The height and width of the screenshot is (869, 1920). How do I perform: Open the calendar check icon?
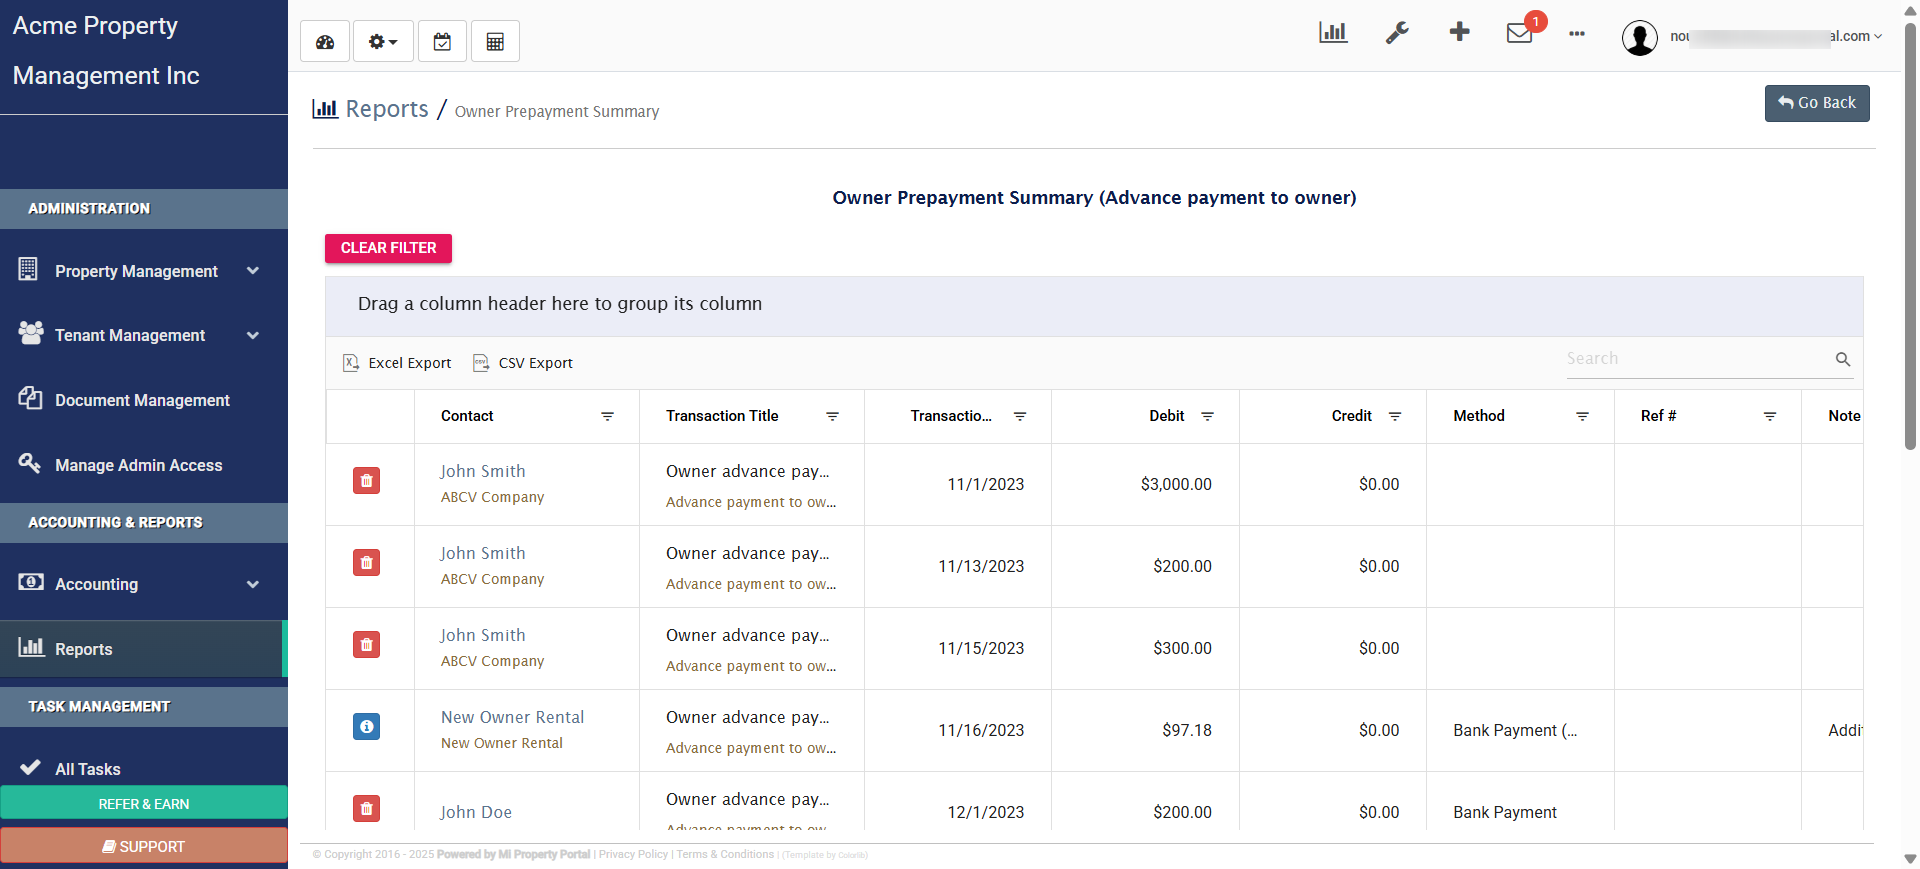click(x=442, y=42)
